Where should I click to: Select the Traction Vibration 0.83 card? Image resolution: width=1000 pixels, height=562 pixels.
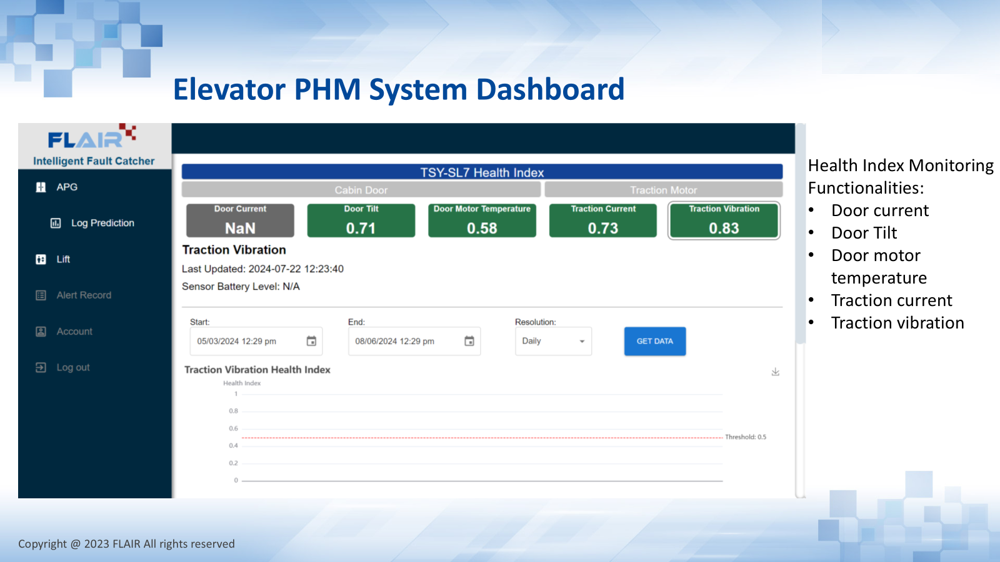point(724,221)
